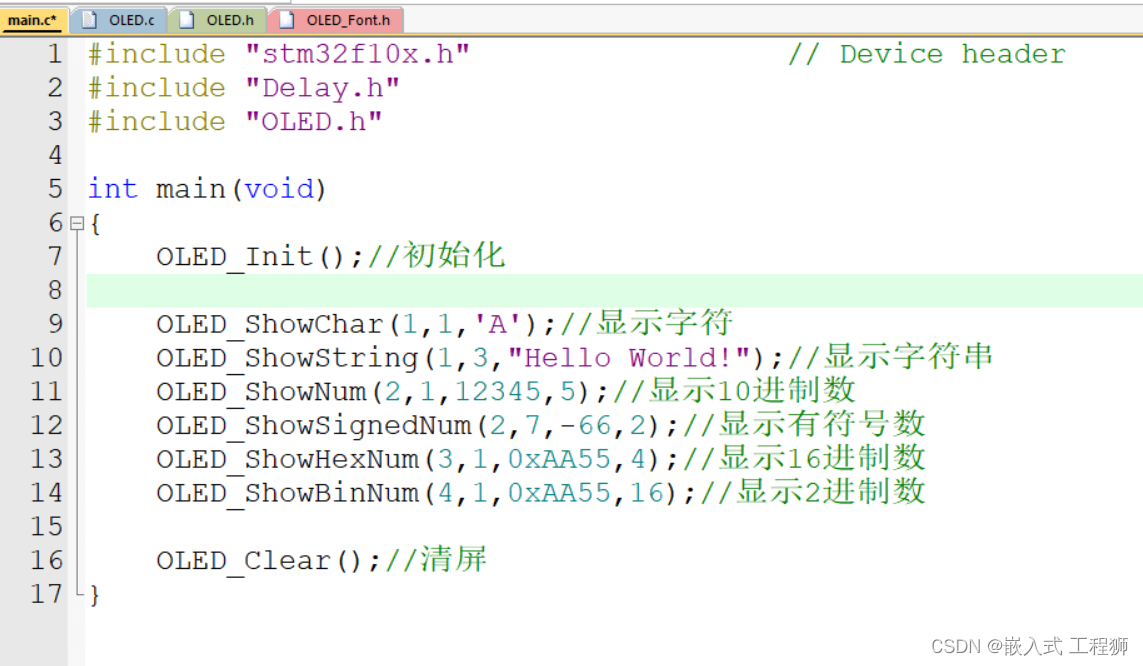This screenshot has width=1143, height=666.
Task: Click the "int" keyword on line 5
Action: pyautogui.click(x=113, y=189)
